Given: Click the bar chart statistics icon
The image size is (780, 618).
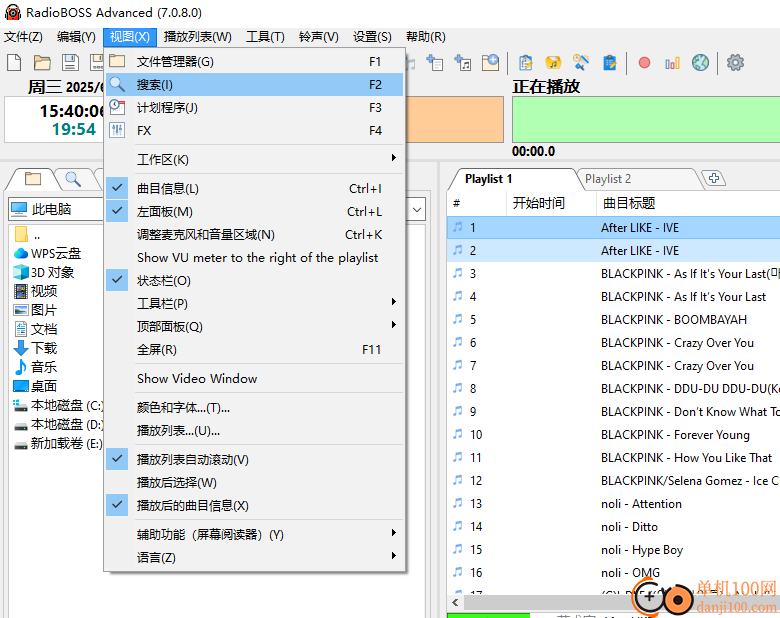Looking at the screenshot, I should [x=672, y=63].
